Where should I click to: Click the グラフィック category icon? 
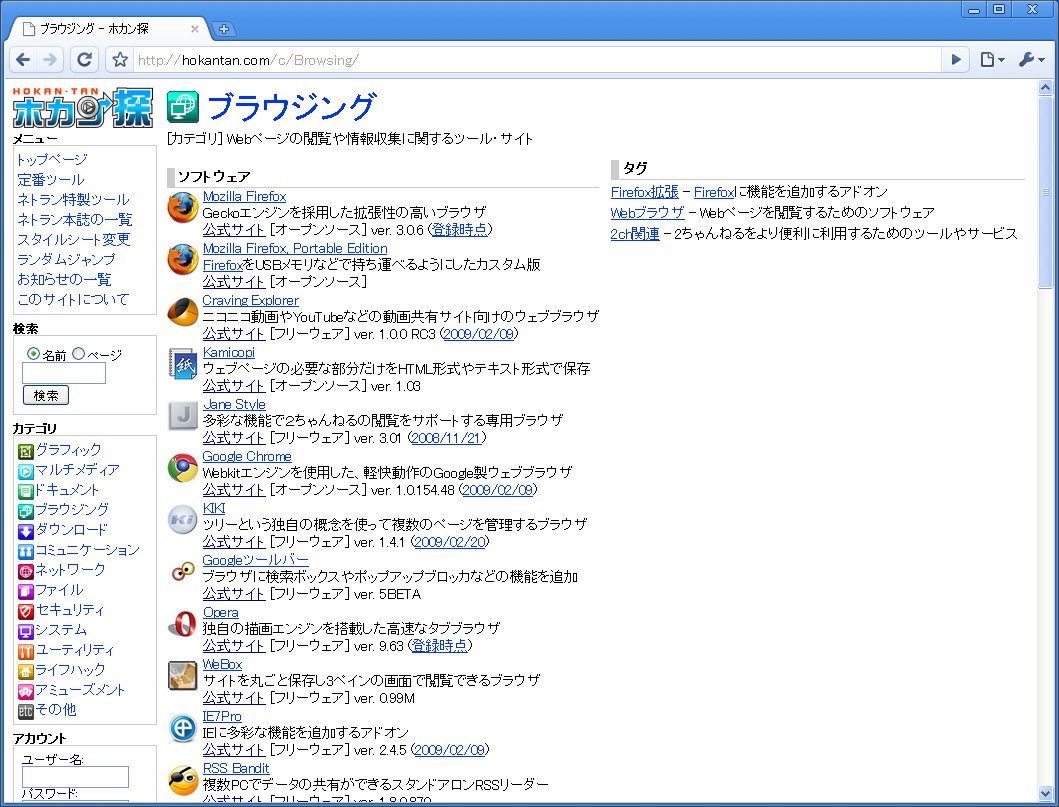pyautogui.click(x=26, y=451)
